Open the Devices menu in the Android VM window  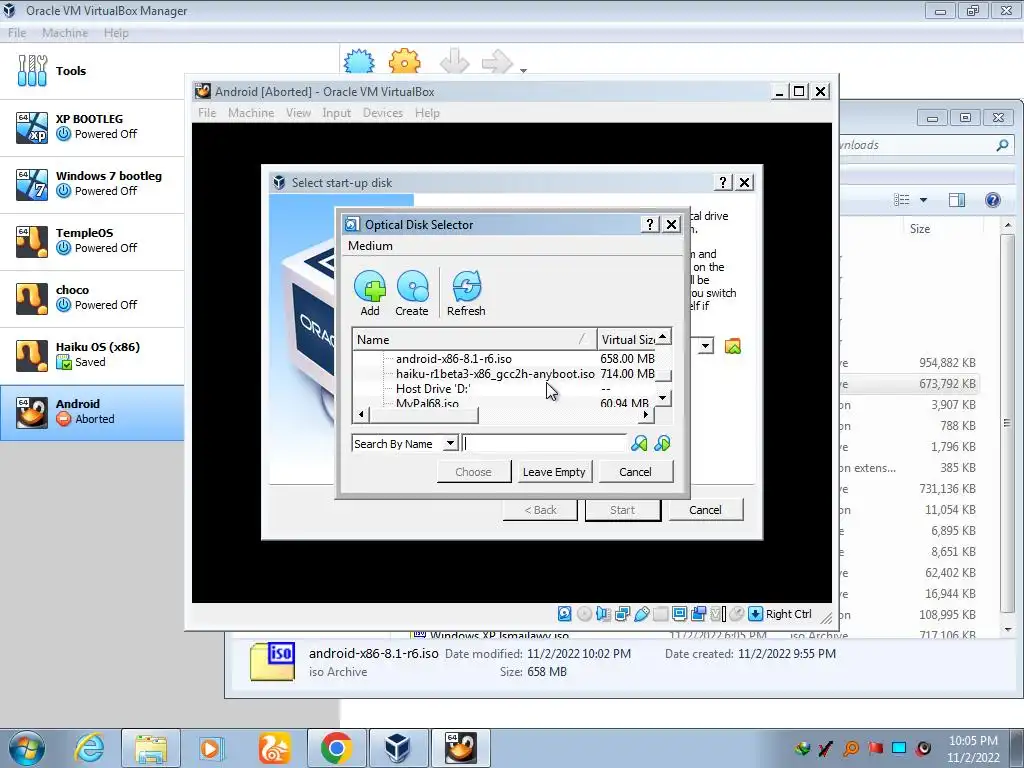pyautogui.click(x=383, y=113)
